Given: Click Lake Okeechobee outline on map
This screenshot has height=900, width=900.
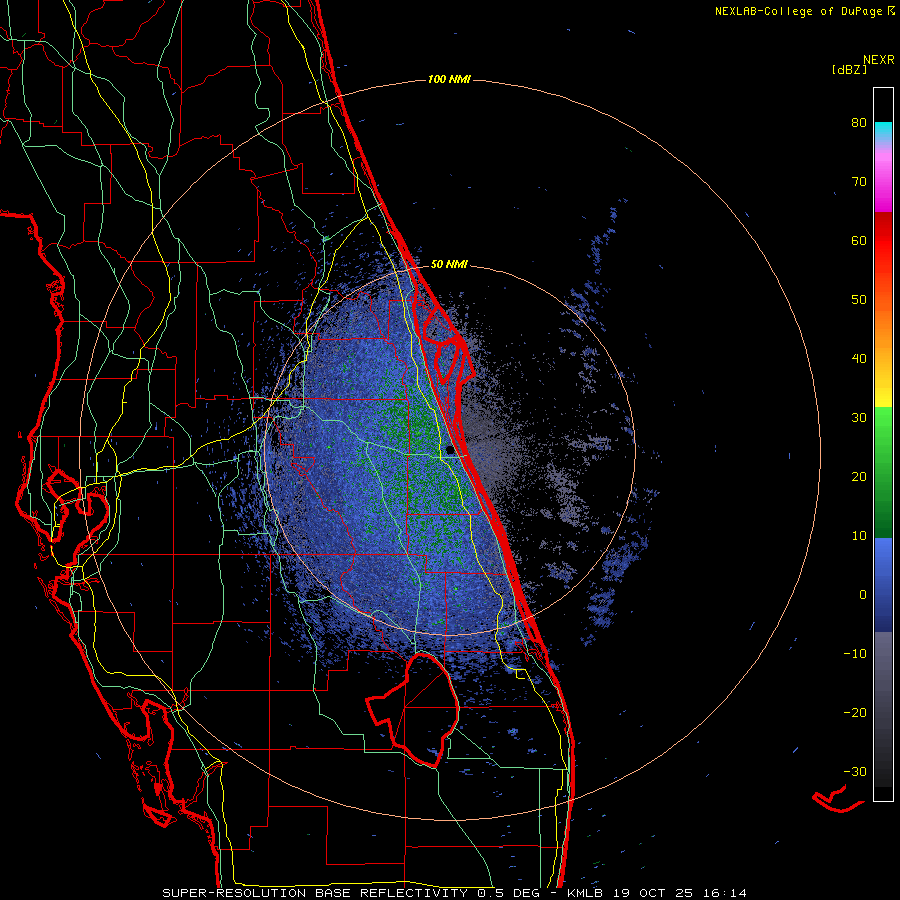Looking at the screenshot, I should tap(413, 709).
